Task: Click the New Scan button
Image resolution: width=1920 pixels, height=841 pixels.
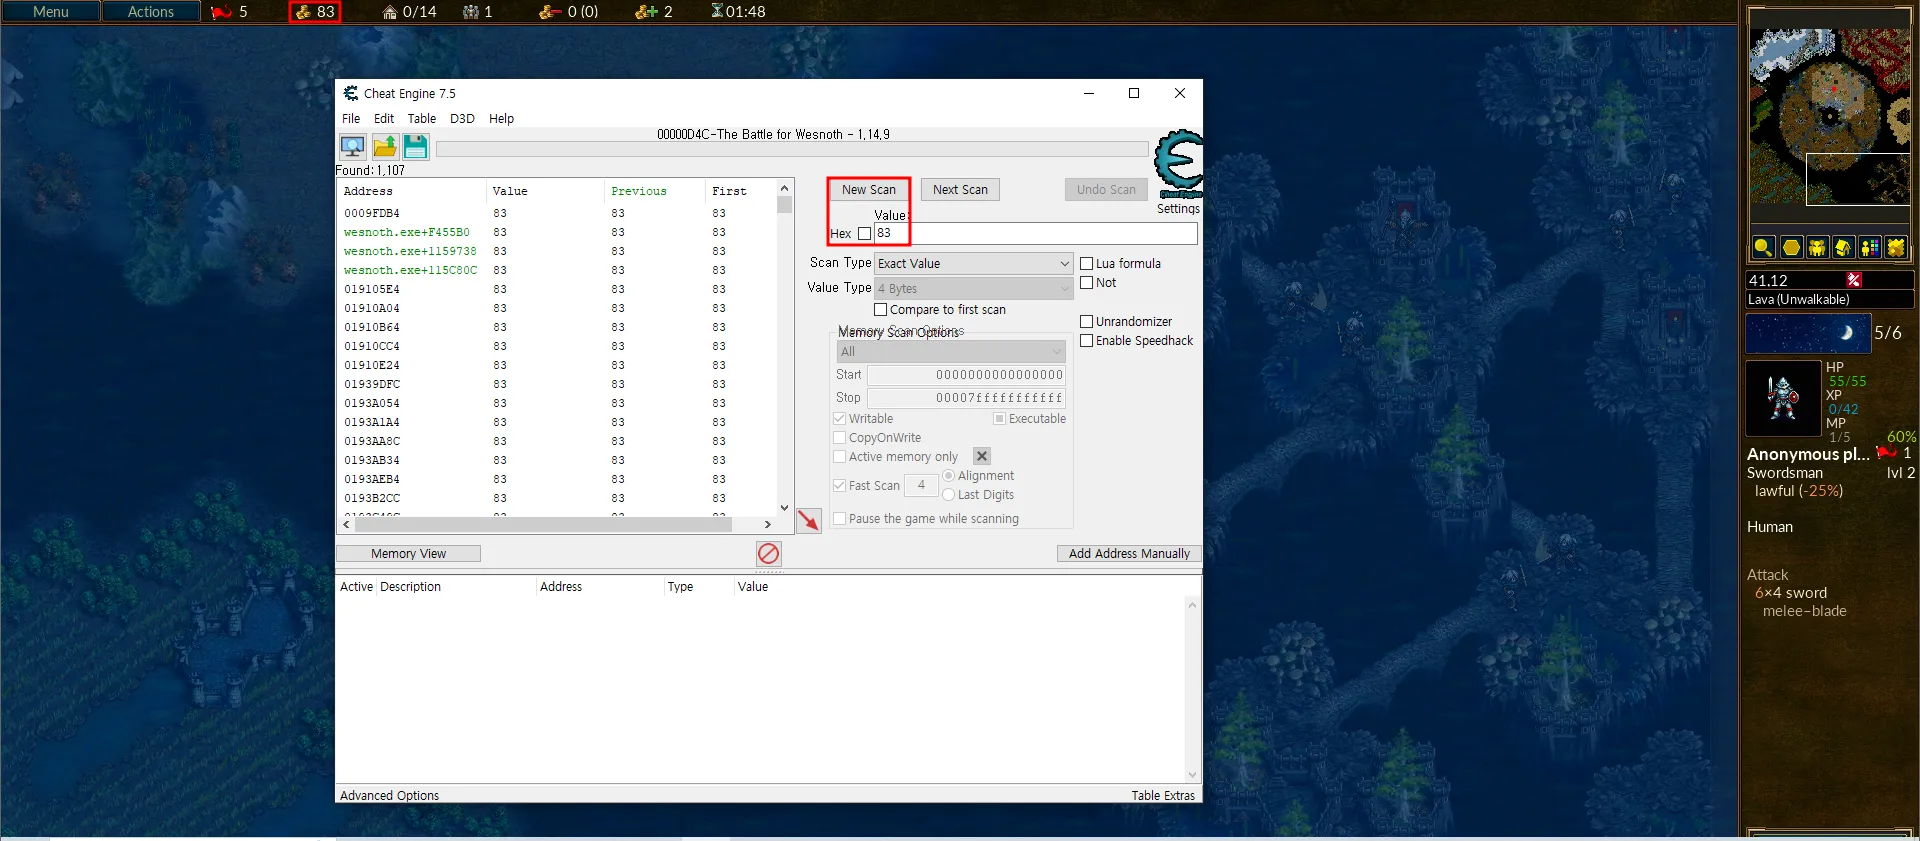Action: [x=869, y=190]
